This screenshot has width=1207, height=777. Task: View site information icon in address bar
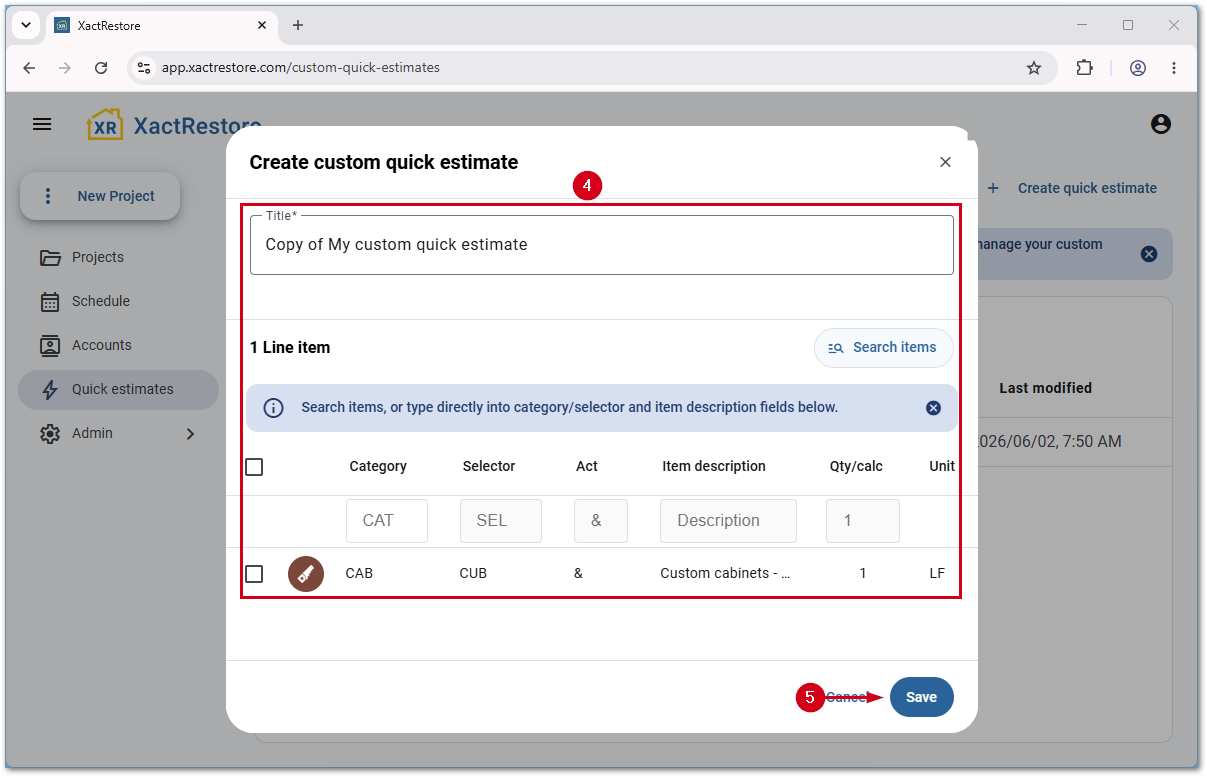click(x=144, y=68)
